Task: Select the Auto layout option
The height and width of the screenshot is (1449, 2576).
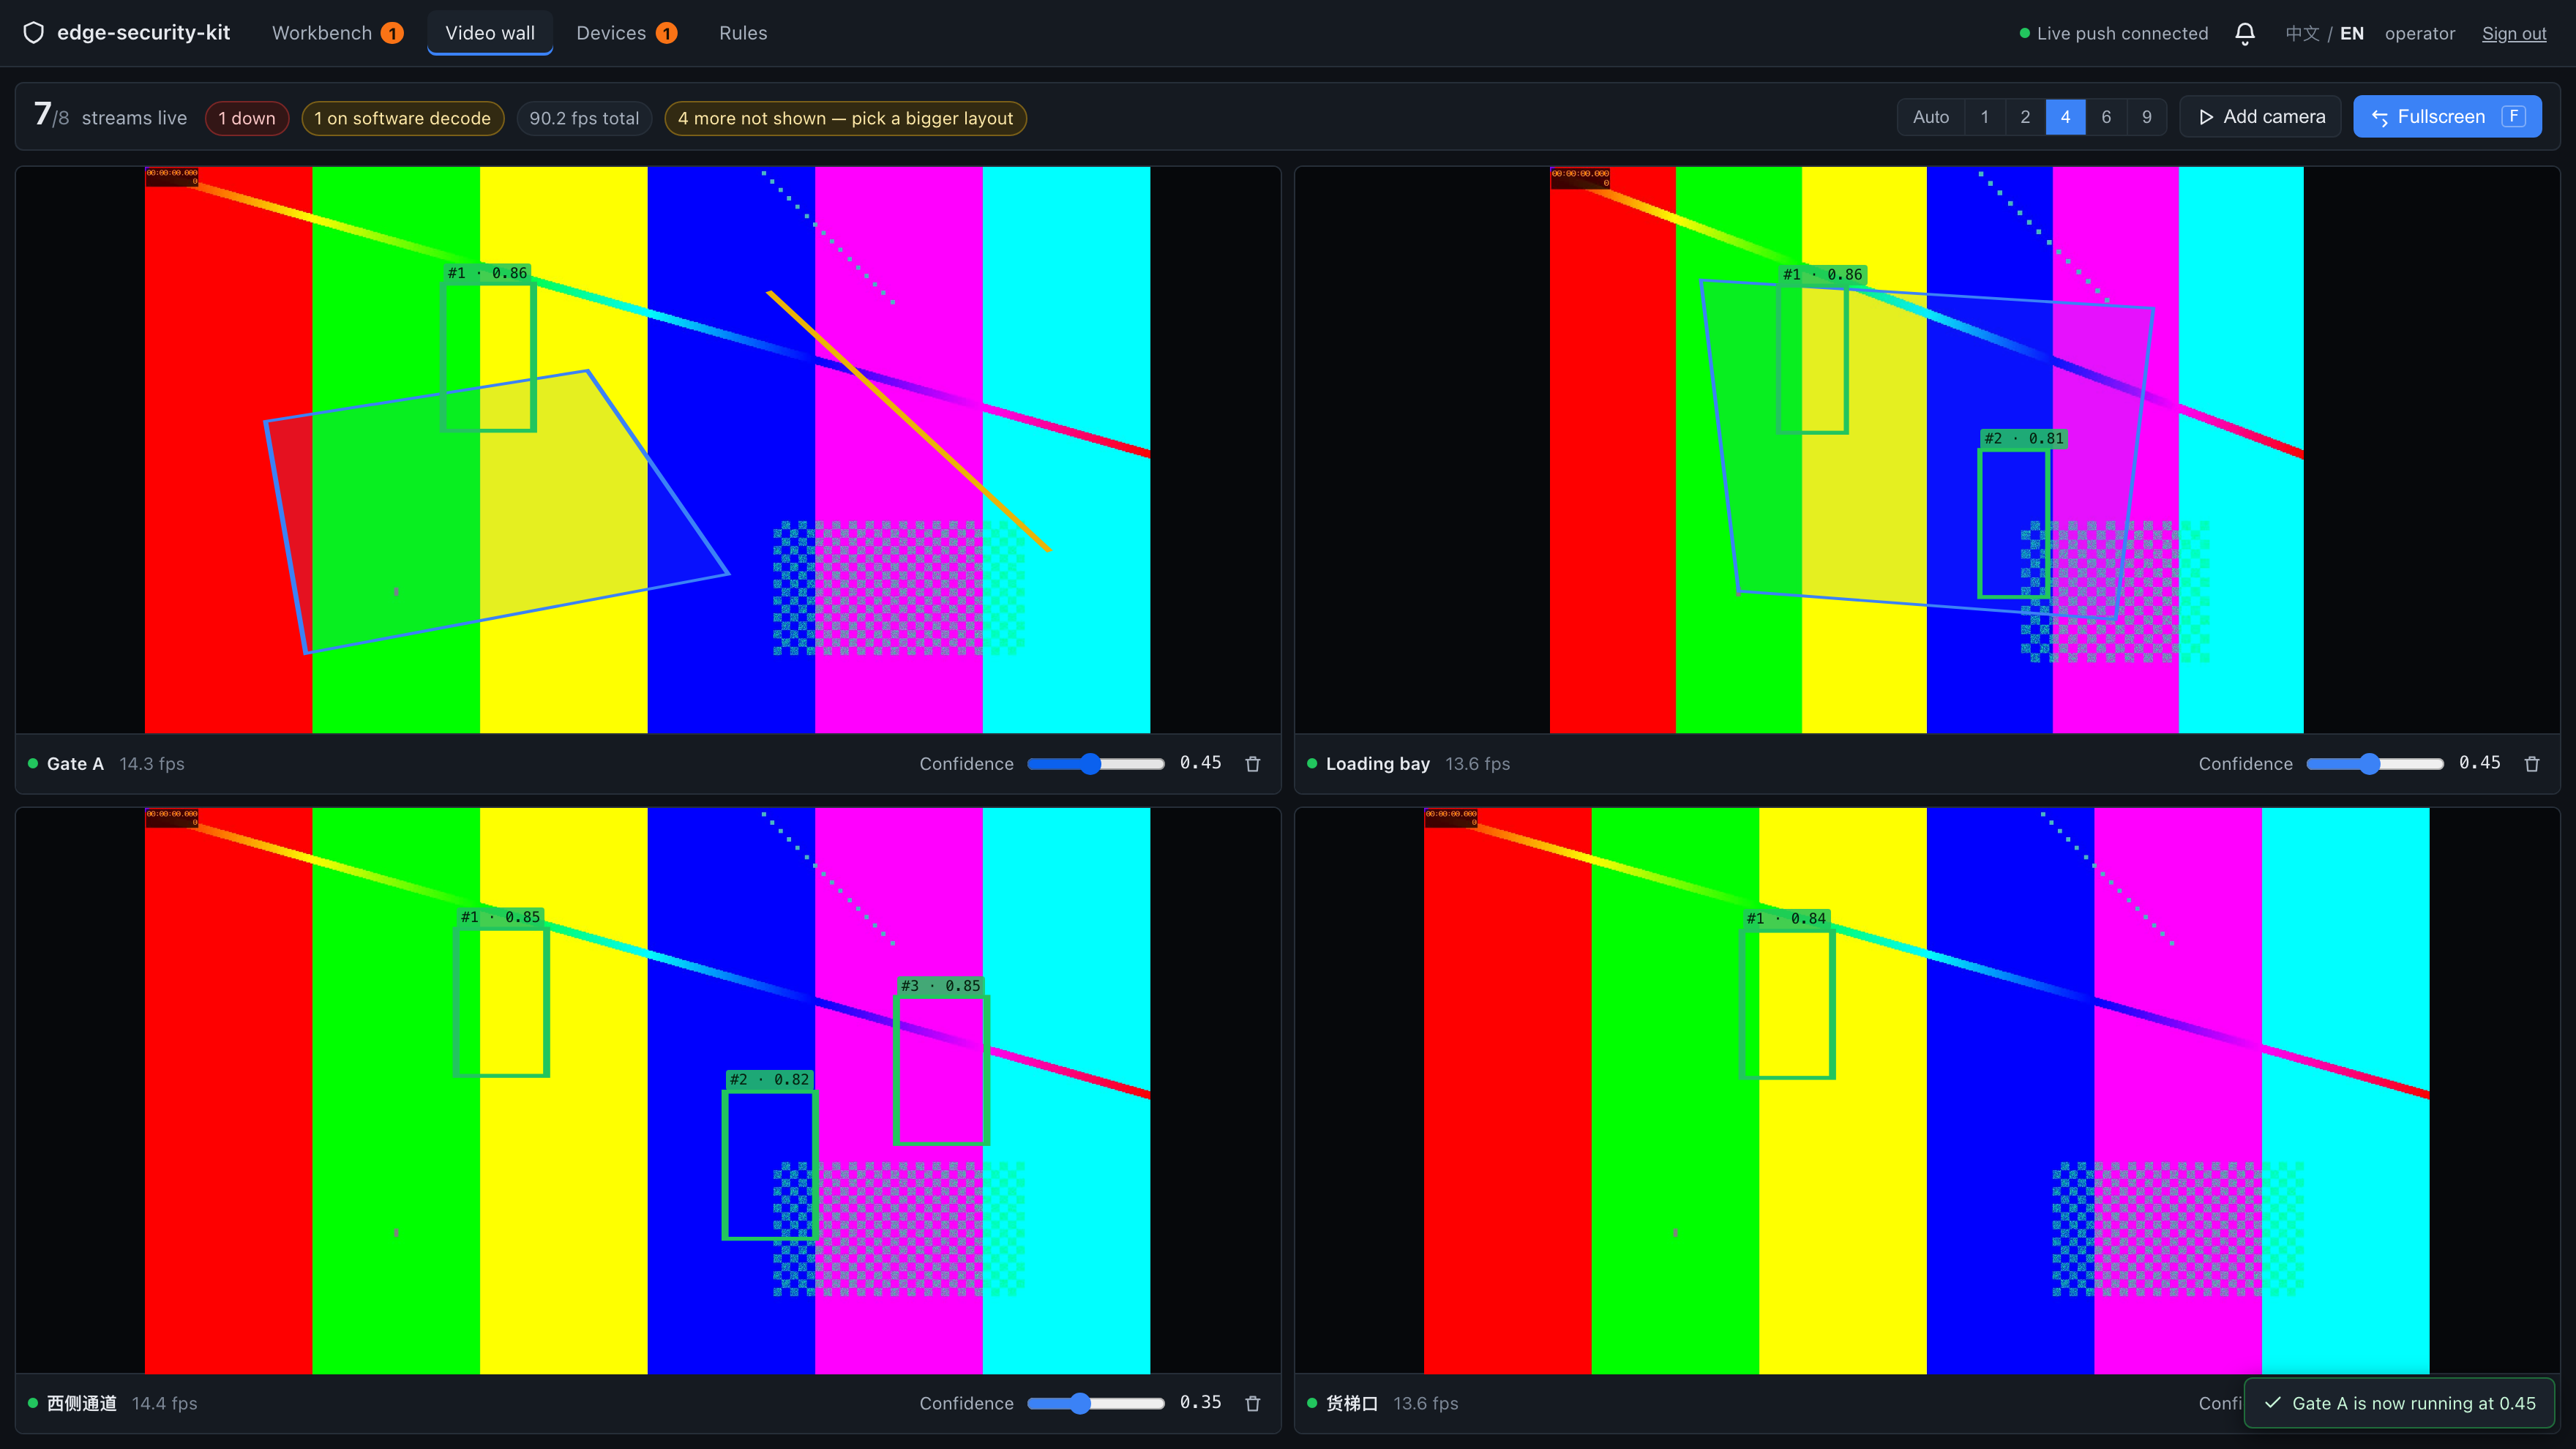Action: [x=1930, y=117]
